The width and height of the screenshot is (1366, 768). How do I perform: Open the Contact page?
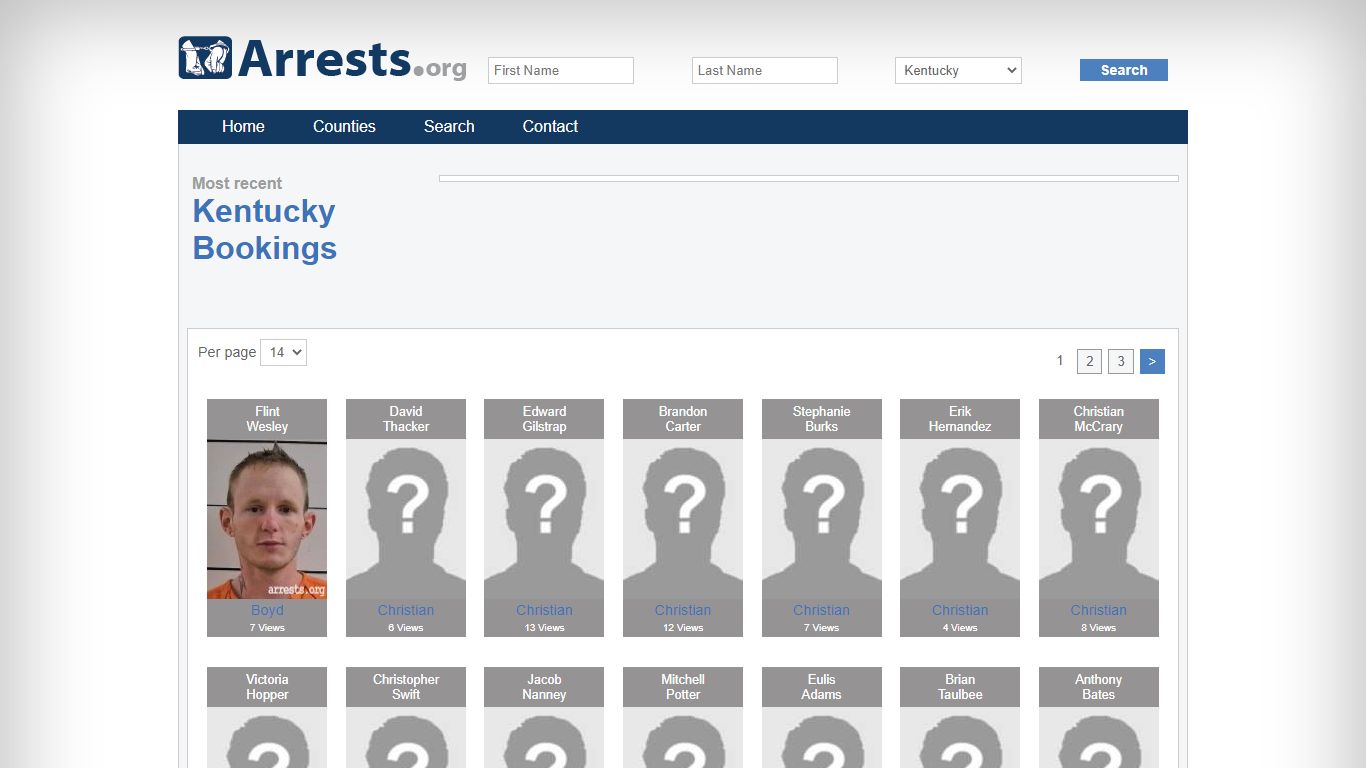coord(550,126)
